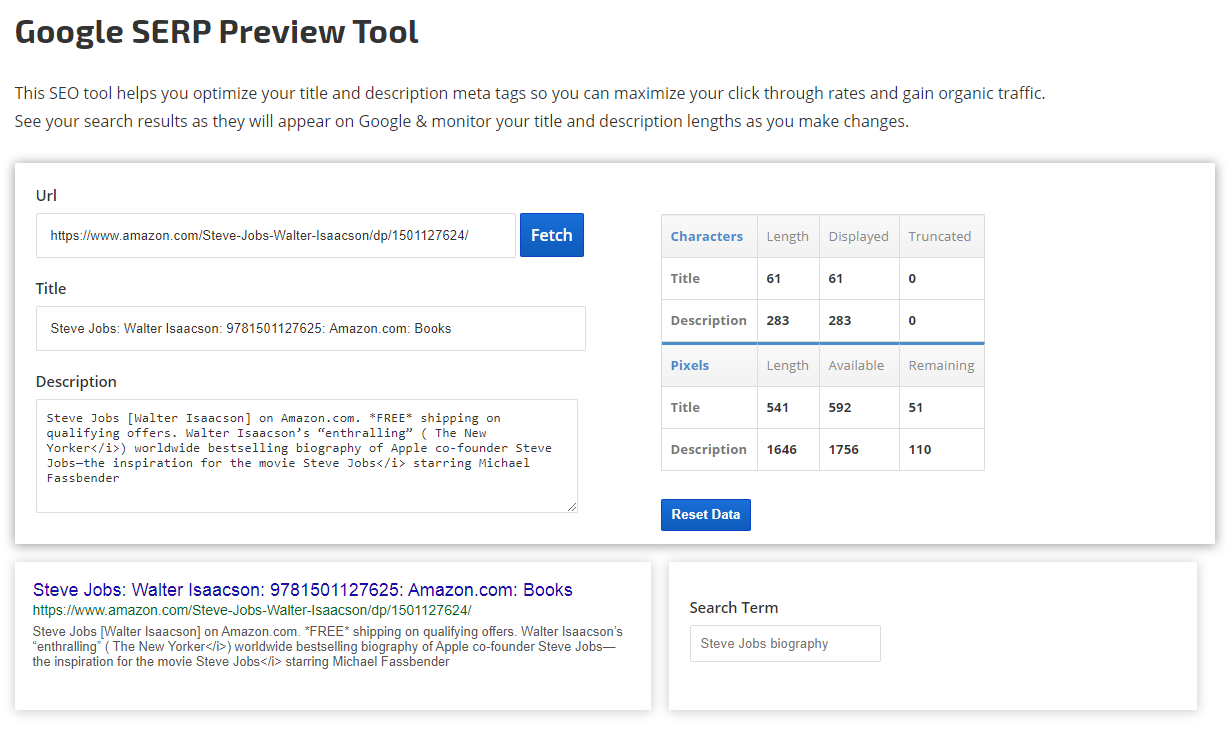The width and height of the screenshot is (1227, 734).
Task: Select the Pixels table header
Action: coord(690,366)
